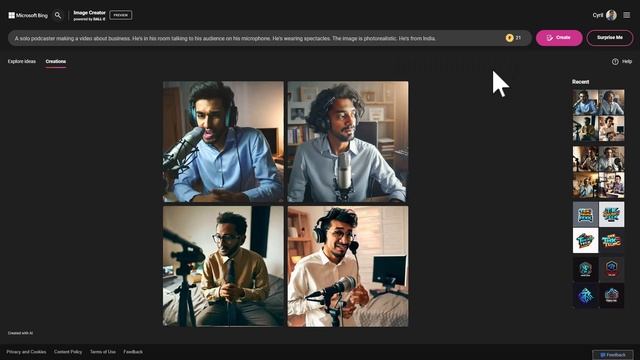Open image of curly-haired man at a bookshelf
640x360 pixels.
[x=348, y=142]
